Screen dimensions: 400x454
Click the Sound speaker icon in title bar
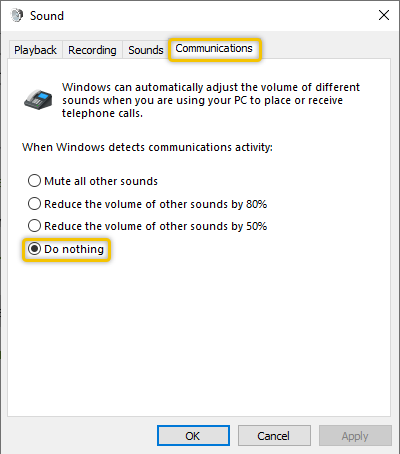point(17,15)
